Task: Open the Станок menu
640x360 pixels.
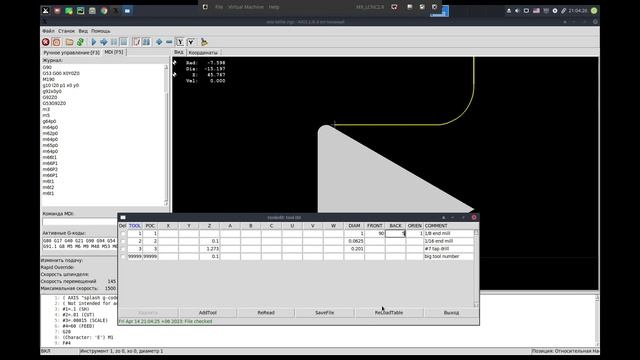Action: tap(66, 31)
